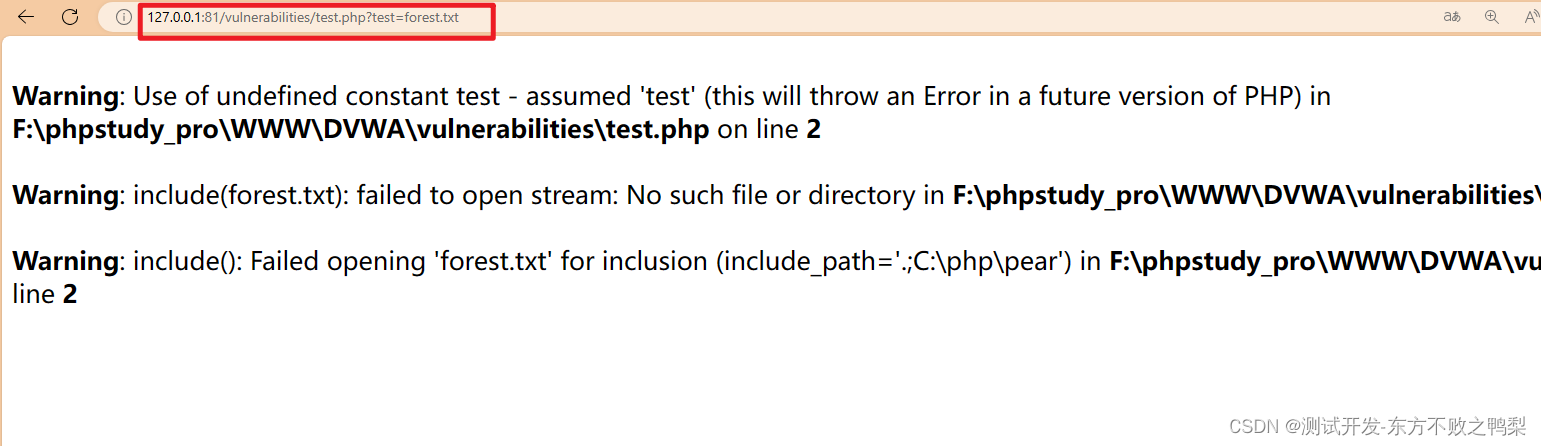
Task: Click the third Warning about Failed opening
Action: (65, 262)
